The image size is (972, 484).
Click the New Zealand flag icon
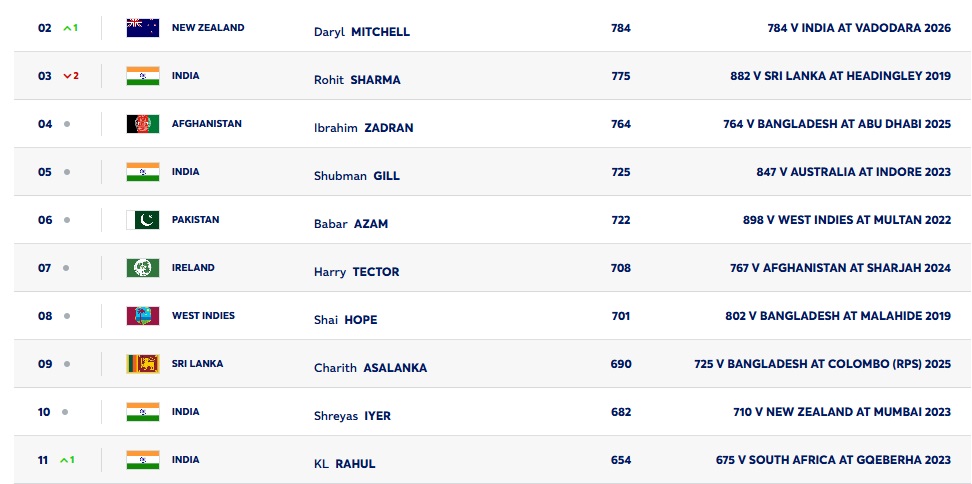point(142,28)
